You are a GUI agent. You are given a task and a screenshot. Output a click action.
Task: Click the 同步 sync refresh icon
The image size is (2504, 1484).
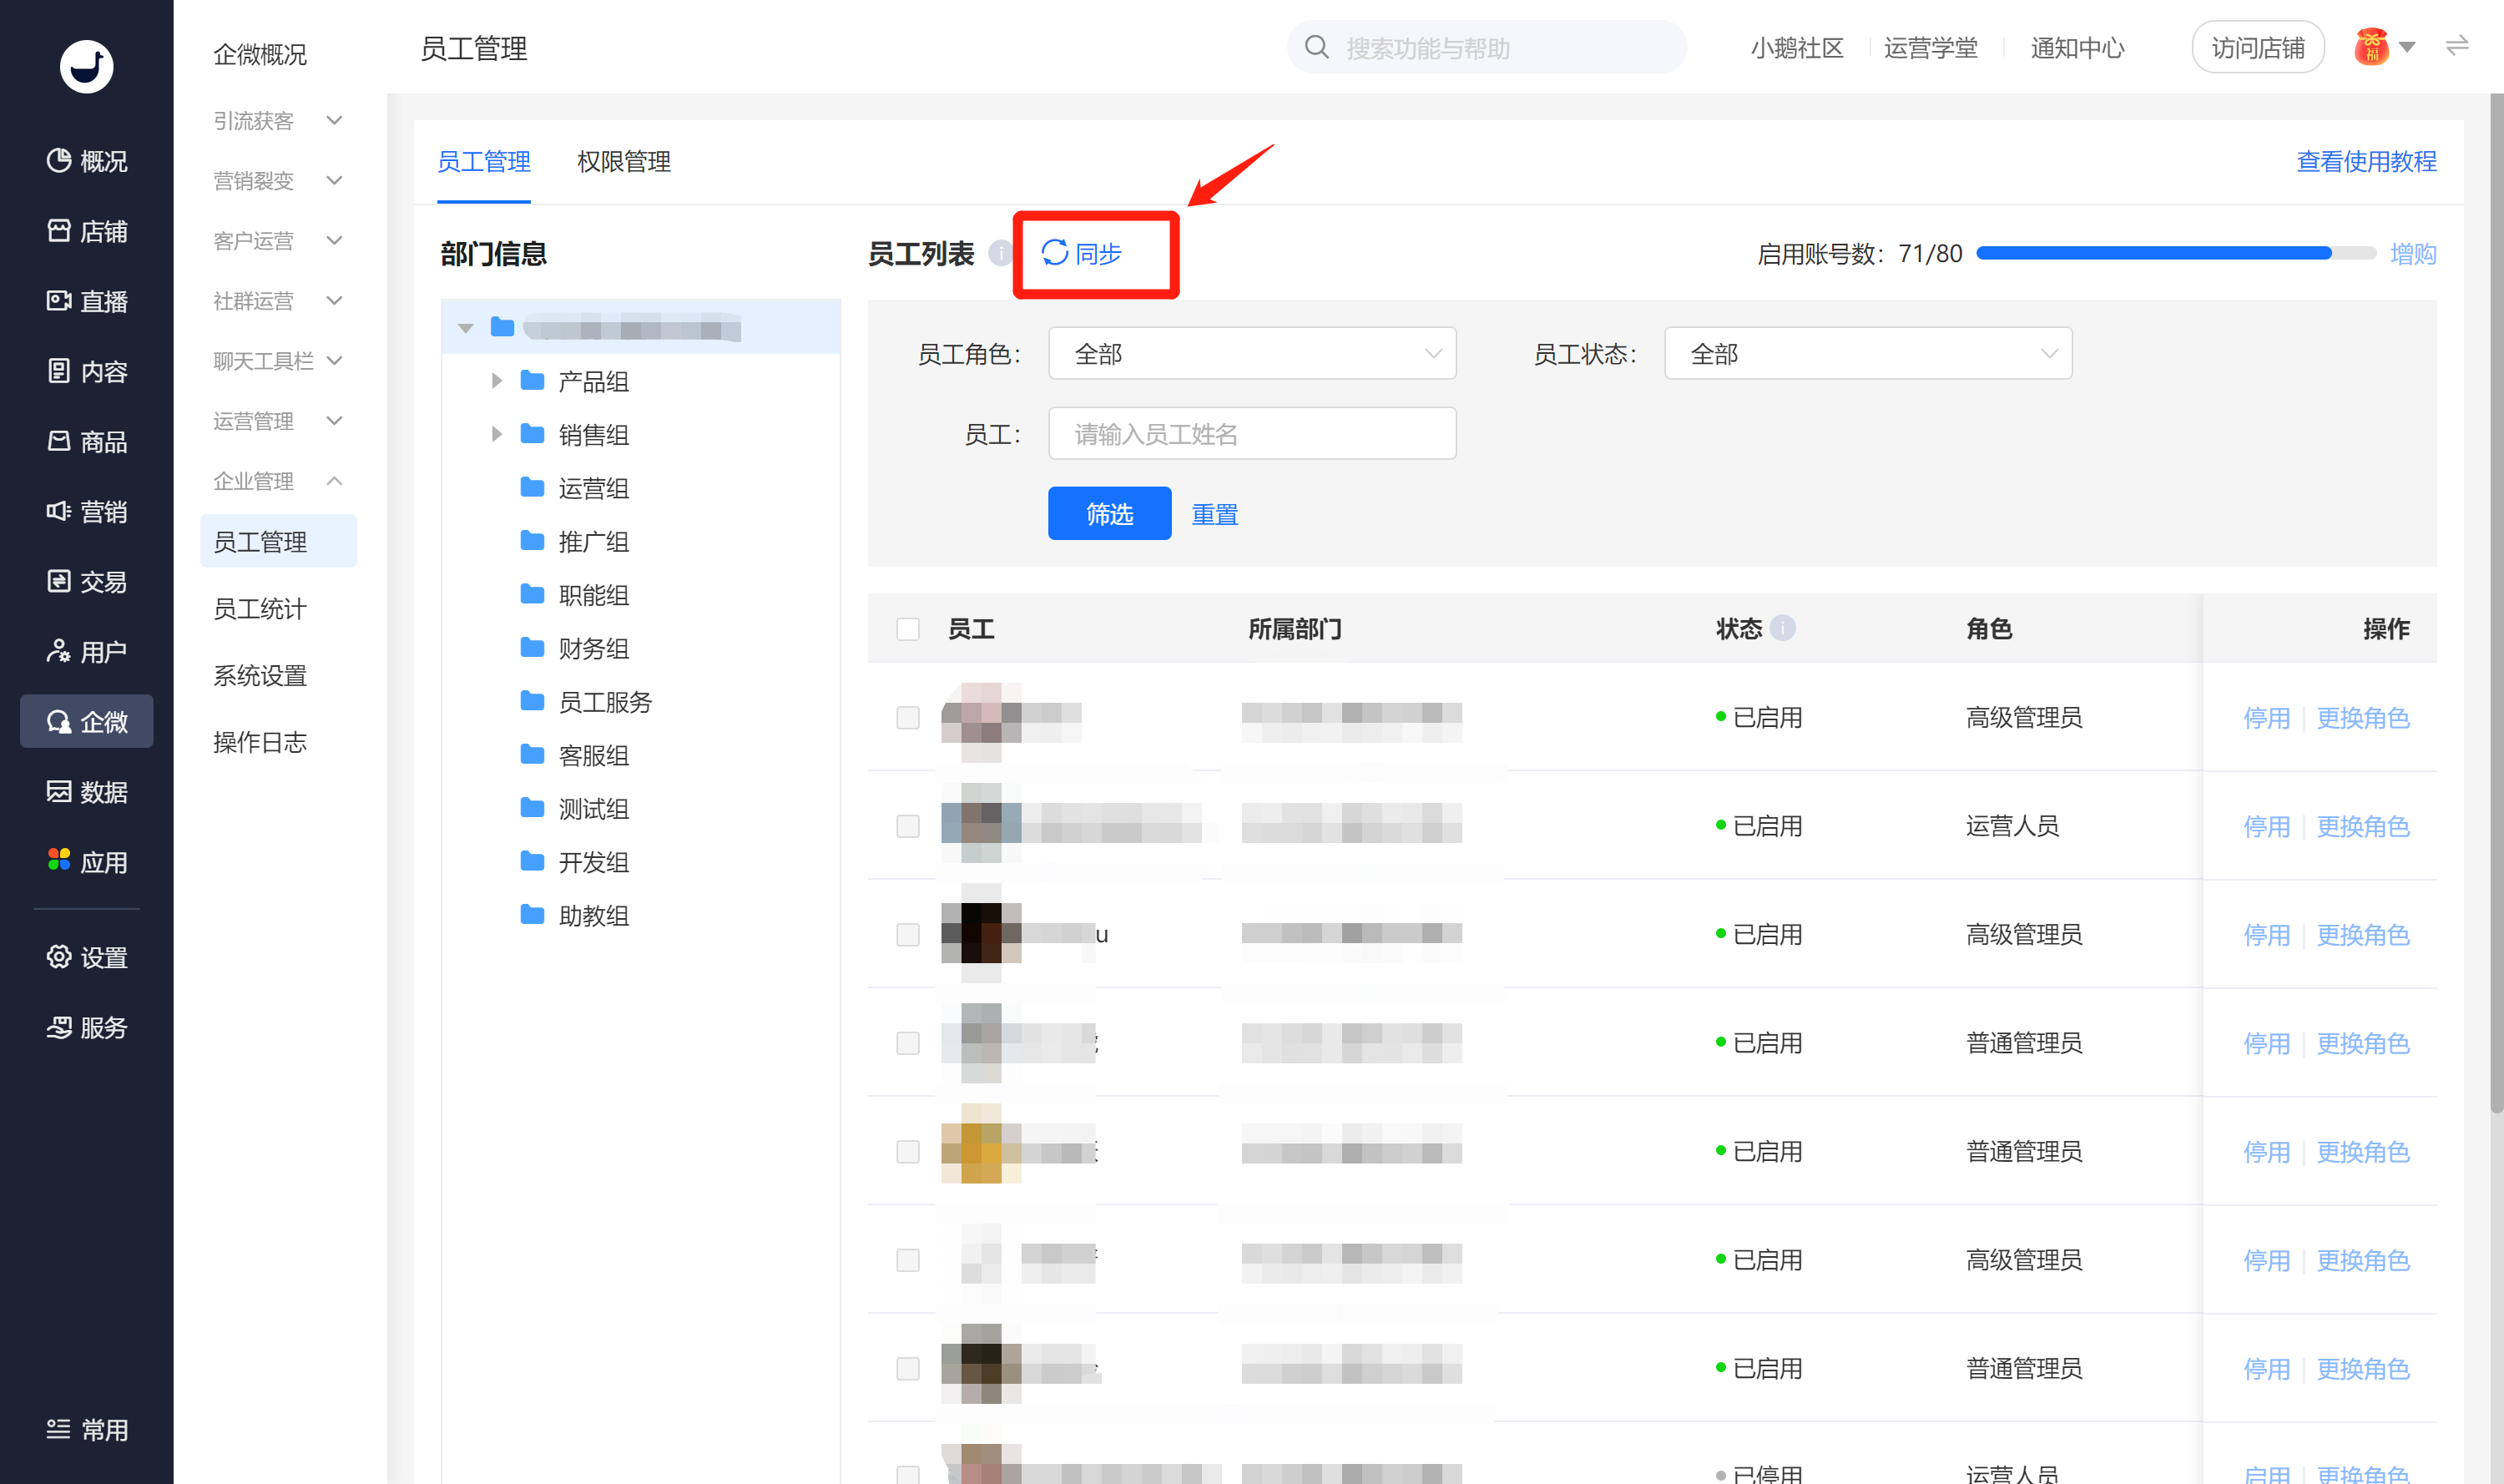pyautogui.click(x=1055, y=253)
